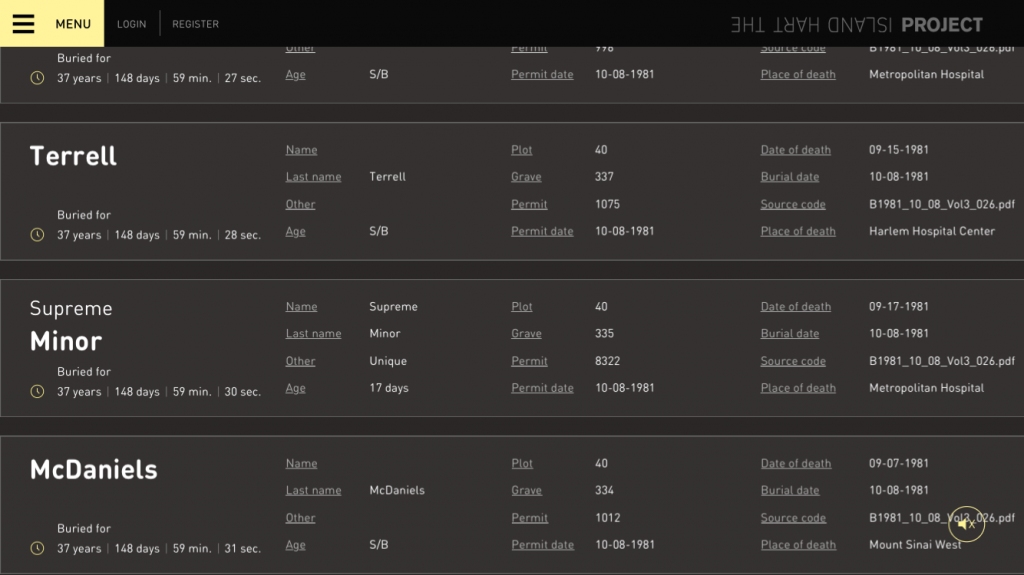Open the hamburger MENU button

coord(51,24)
